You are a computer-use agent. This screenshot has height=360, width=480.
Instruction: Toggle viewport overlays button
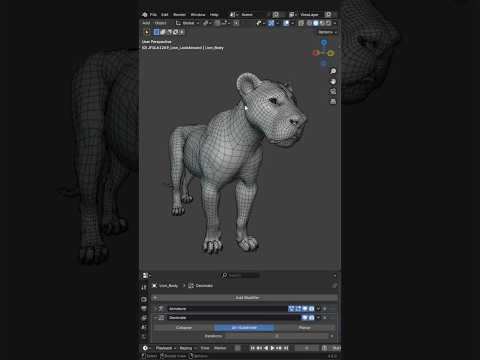click(x=286, y=23)
